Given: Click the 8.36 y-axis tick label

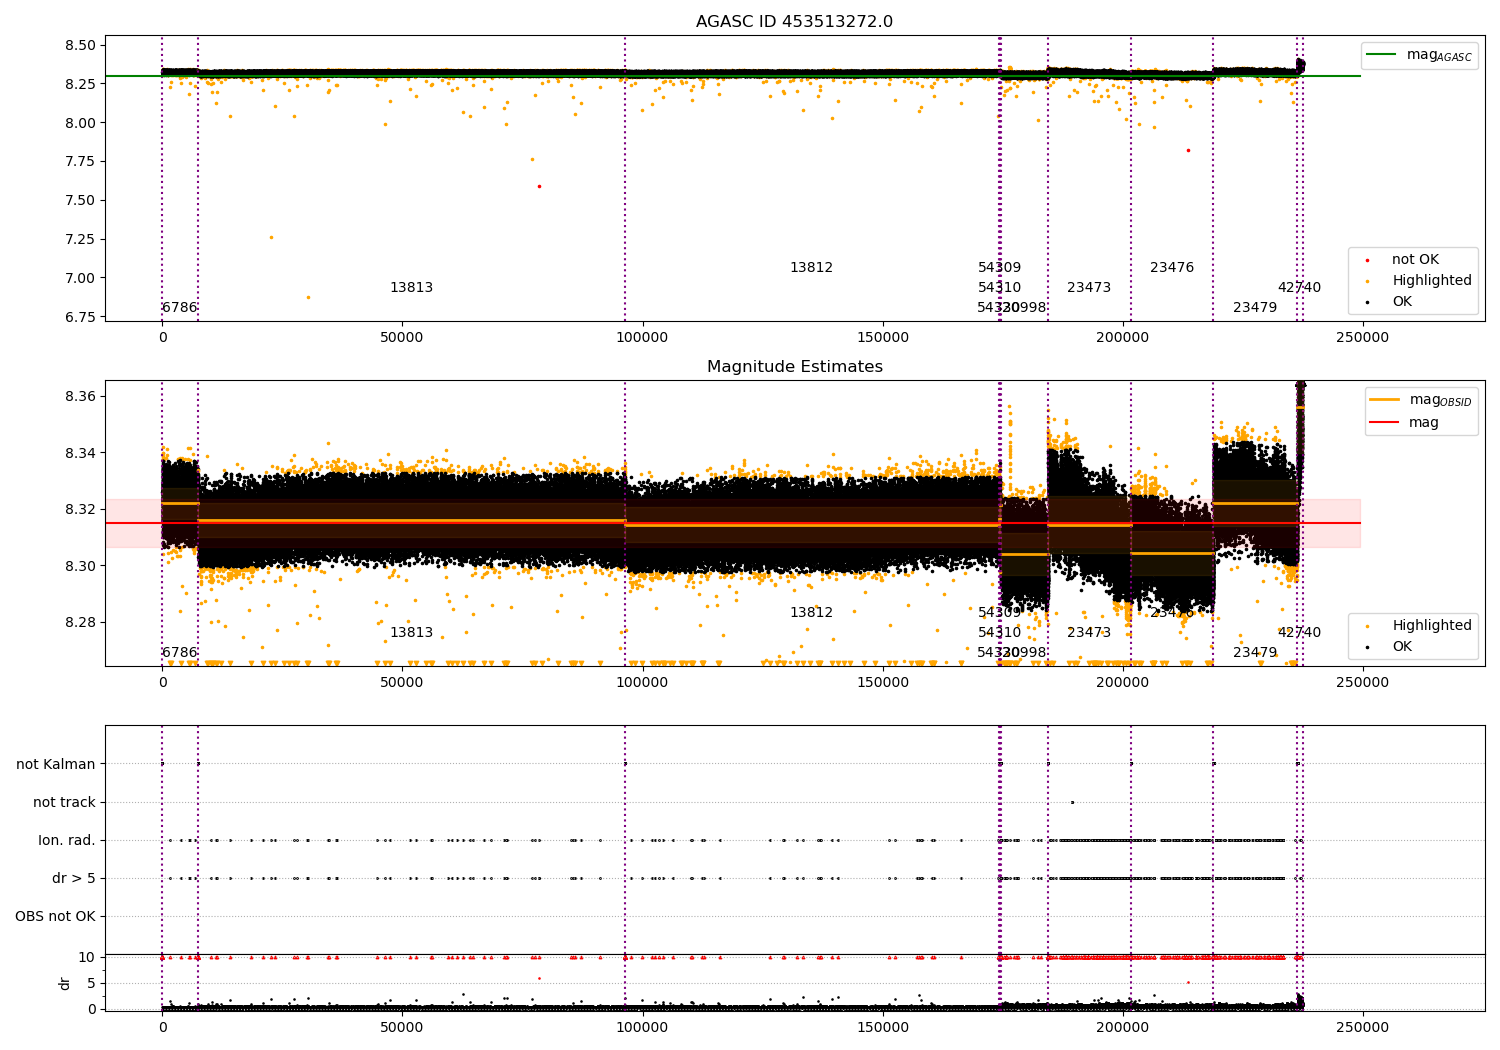Looking at the screenshot, I should [79, 397].
